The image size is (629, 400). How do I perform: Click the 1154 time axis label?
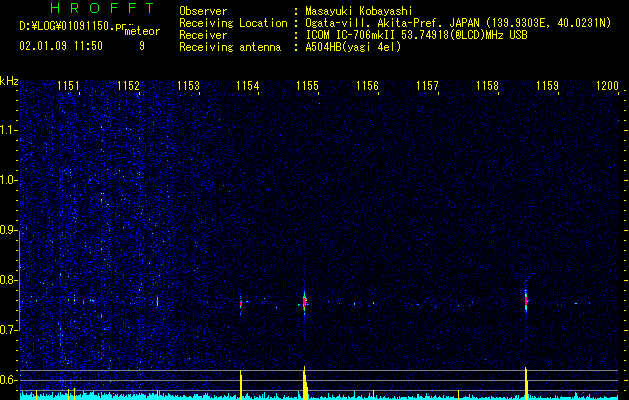(x=248, y=86)
